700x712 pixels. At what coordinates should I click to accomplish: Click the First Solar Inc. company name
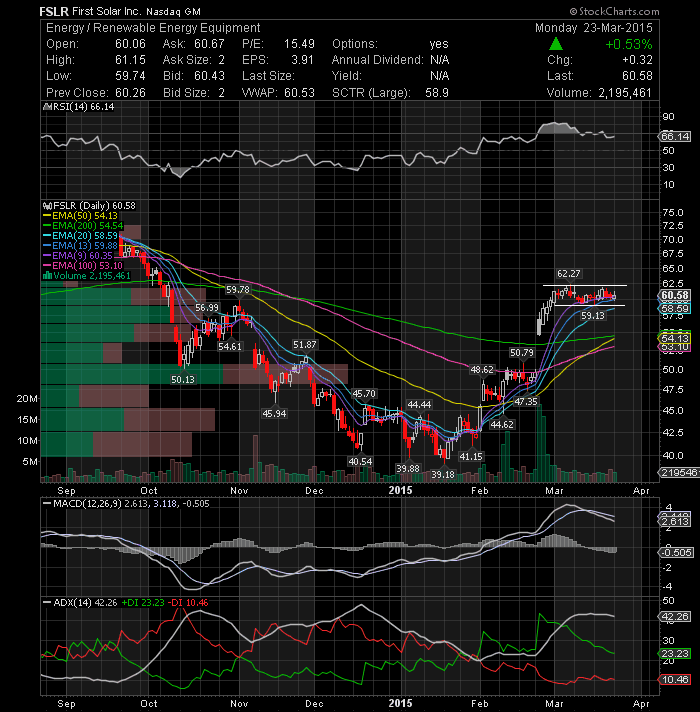[107, 11]
